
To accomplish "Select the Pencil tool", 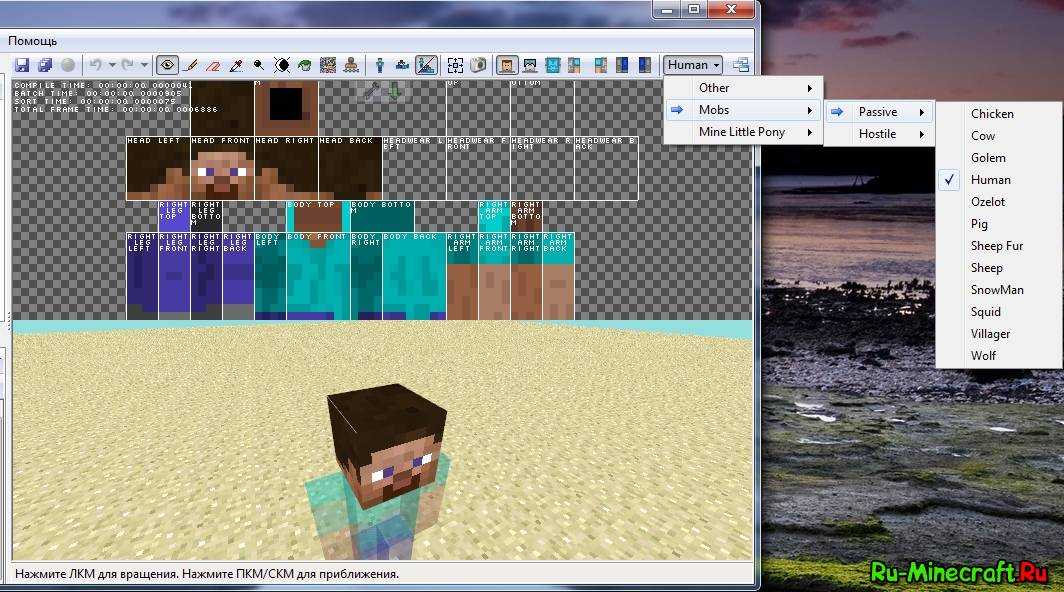I will tap(191, 65).
